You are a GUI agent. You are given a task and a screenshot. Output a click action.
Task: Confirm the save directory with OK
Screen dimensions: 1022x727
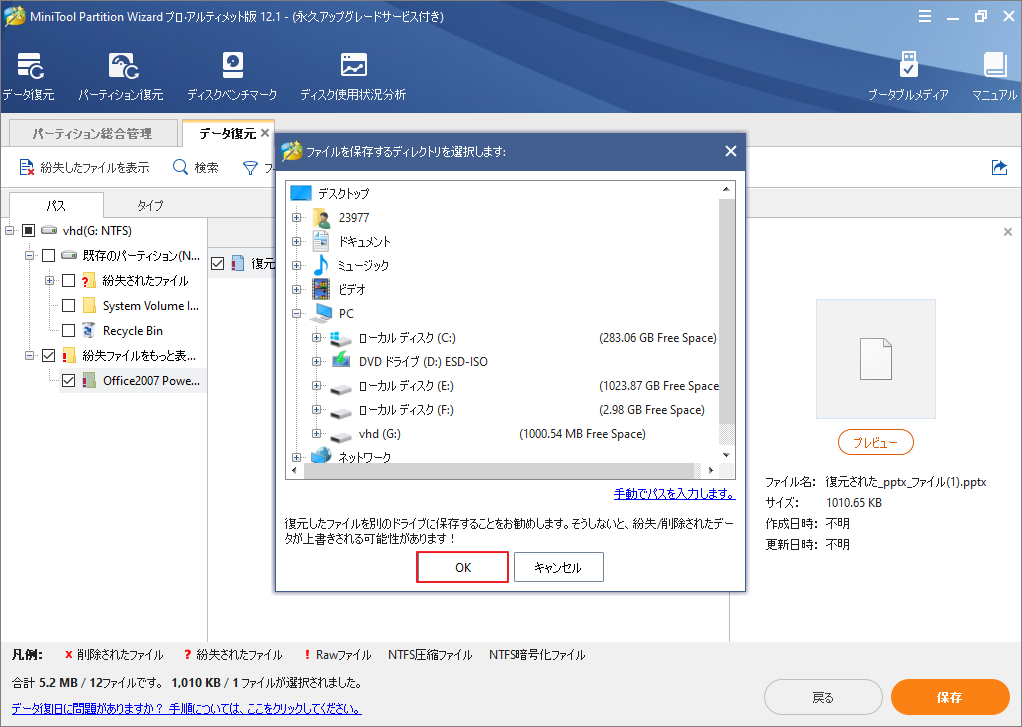(462, 566)
